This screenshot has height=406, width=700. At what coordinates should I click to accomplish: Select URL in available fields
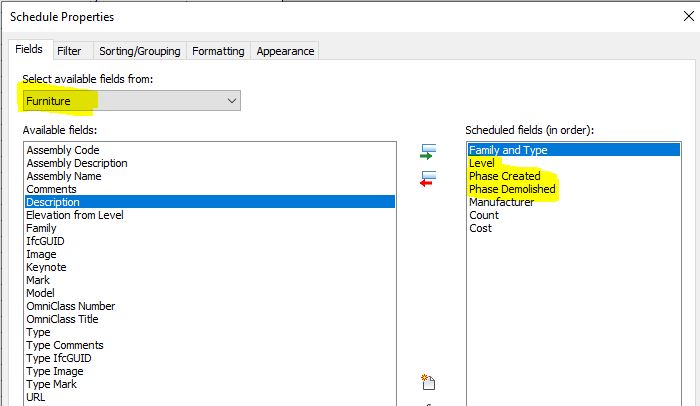point(210,397)
